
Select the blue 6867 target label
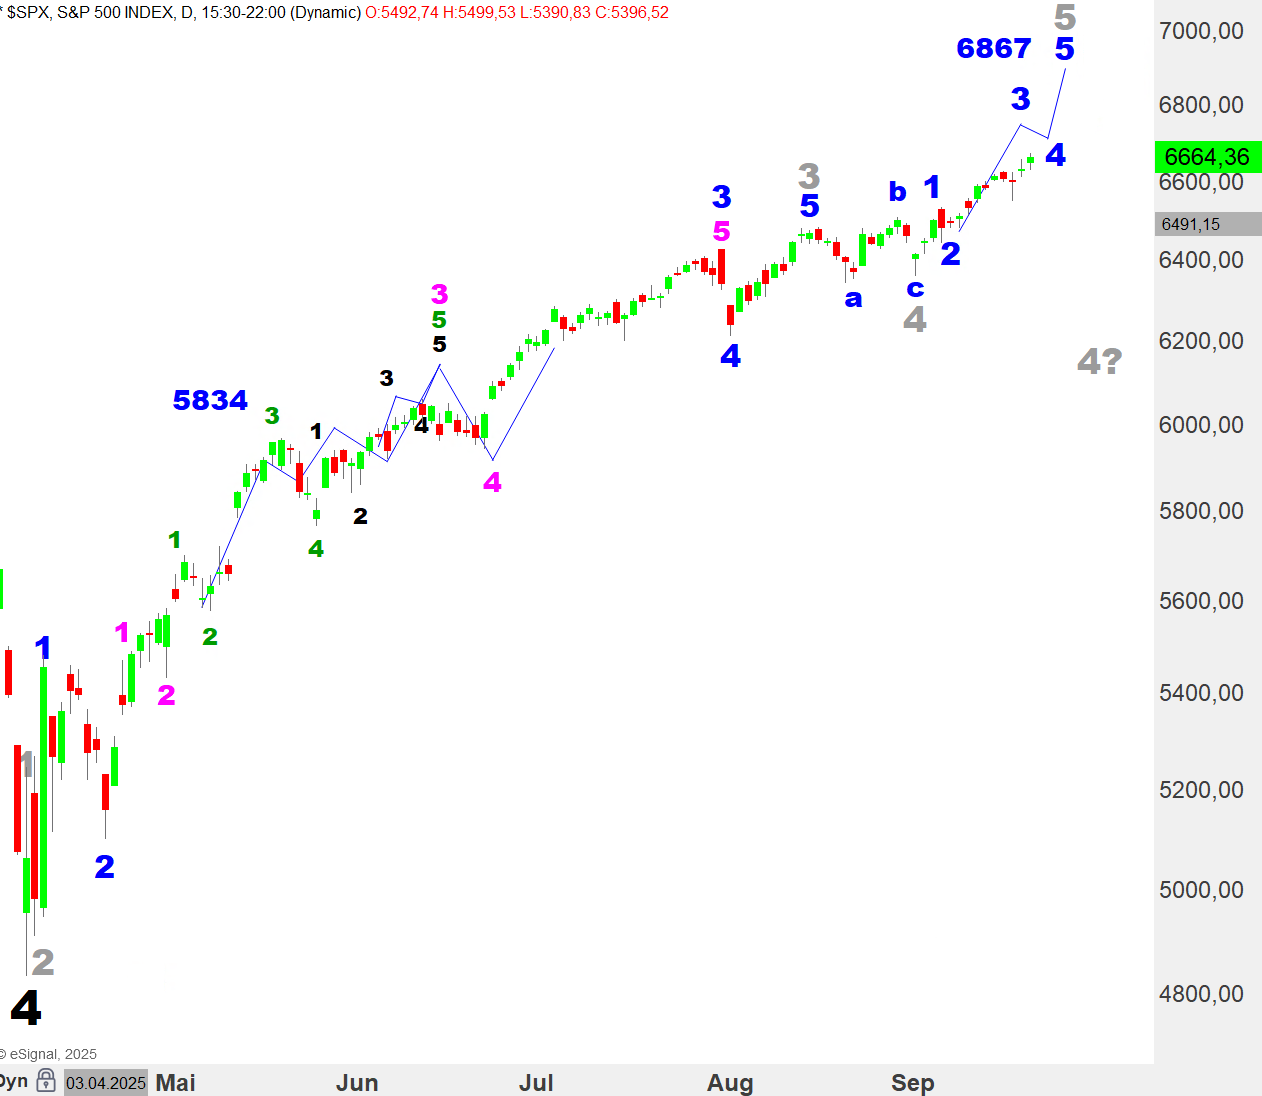[x=993, y=48]
